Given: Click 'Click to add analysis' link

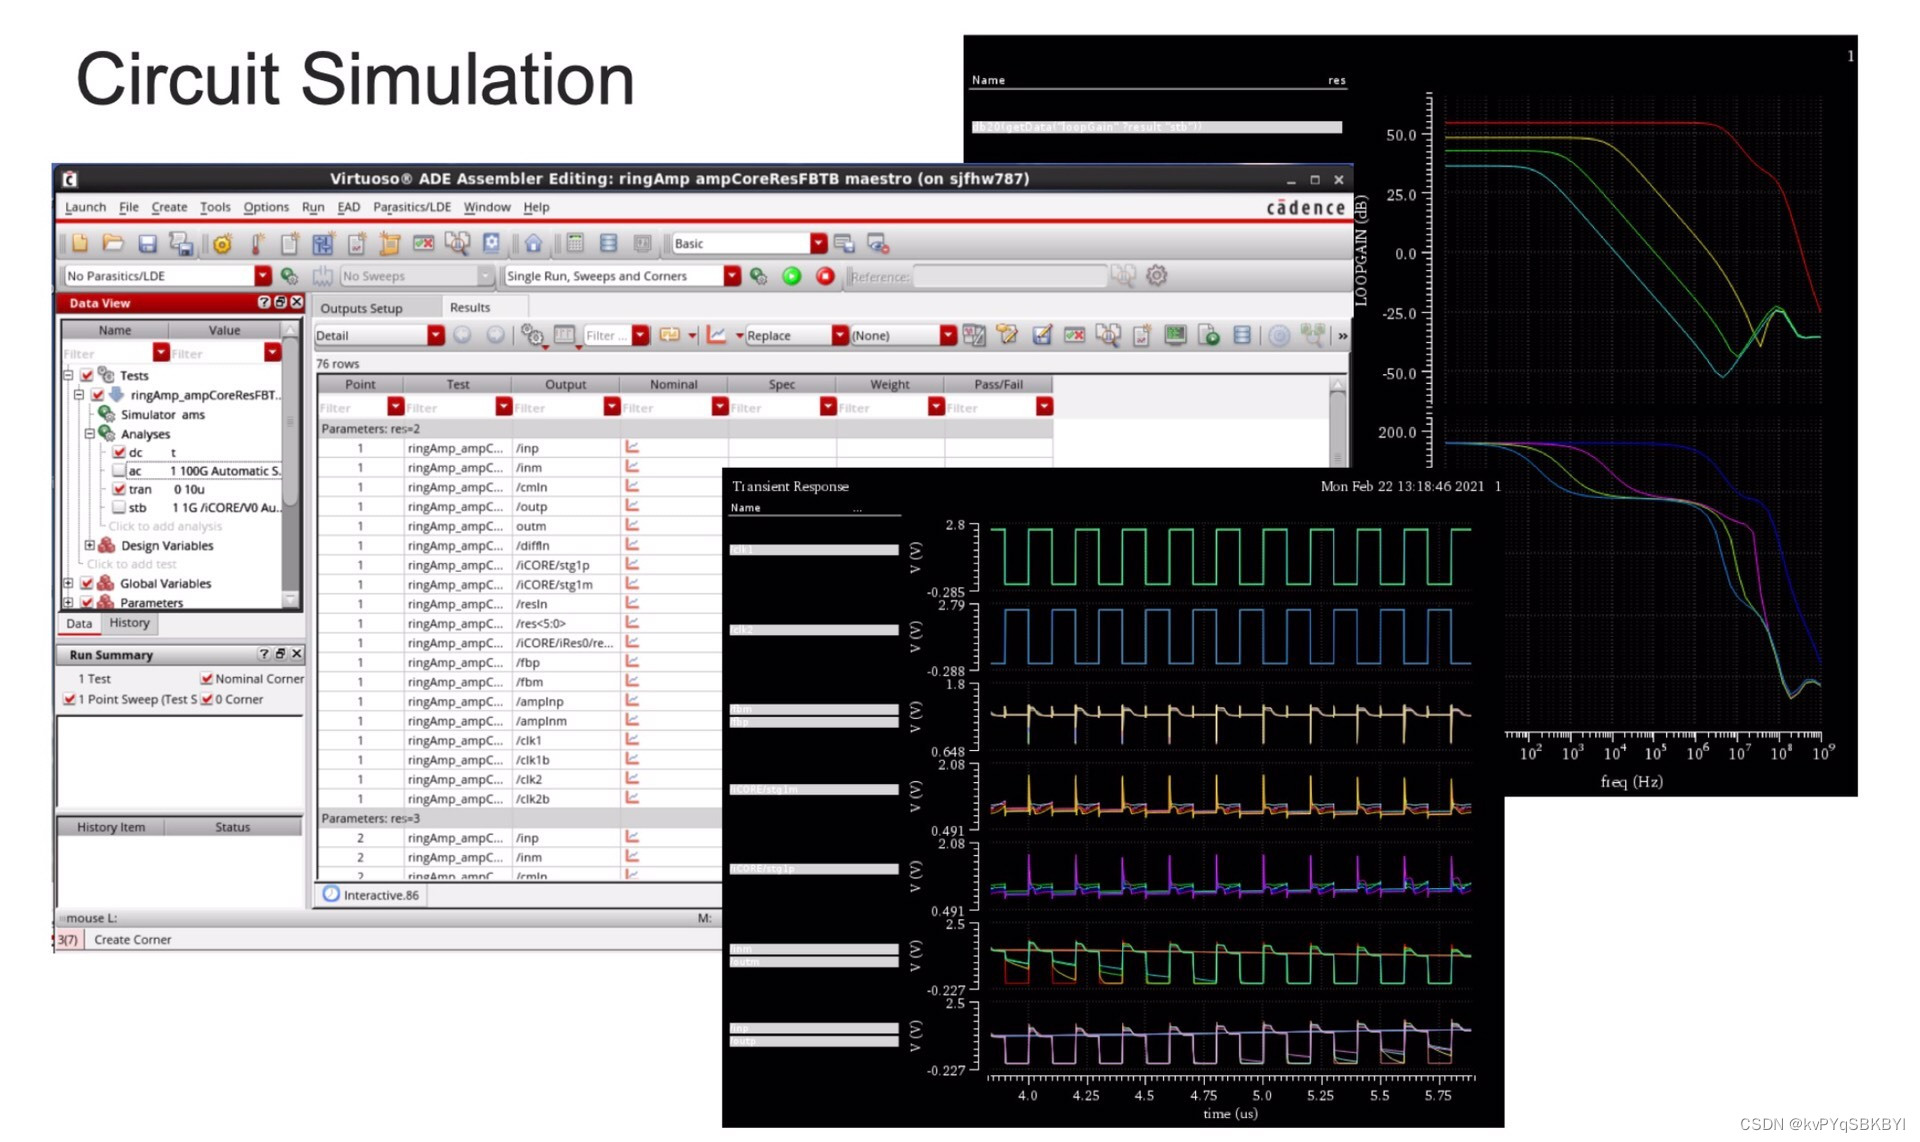Looking at the screenshot, I should tap(165, 526).
